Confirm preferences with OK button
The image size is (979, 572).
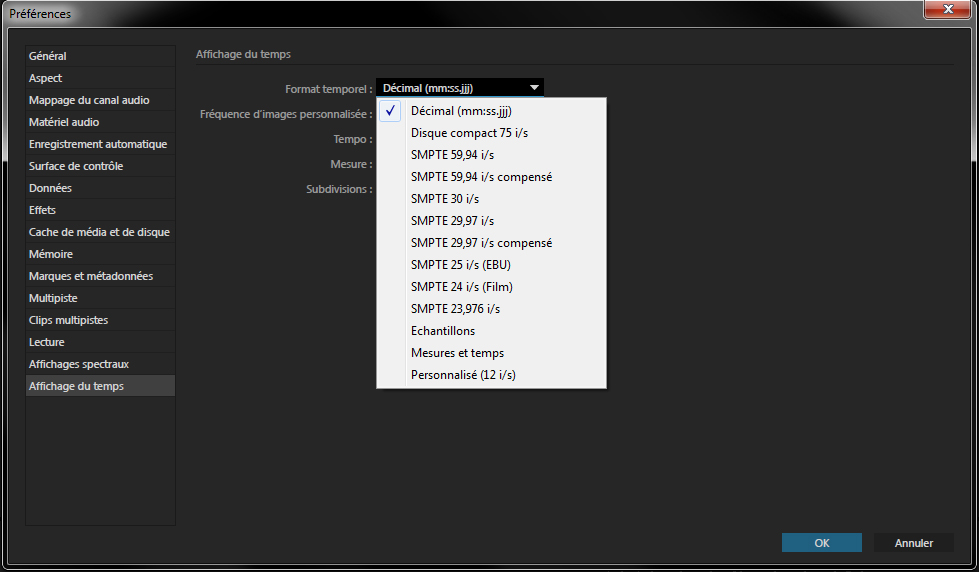click(822, 543)
